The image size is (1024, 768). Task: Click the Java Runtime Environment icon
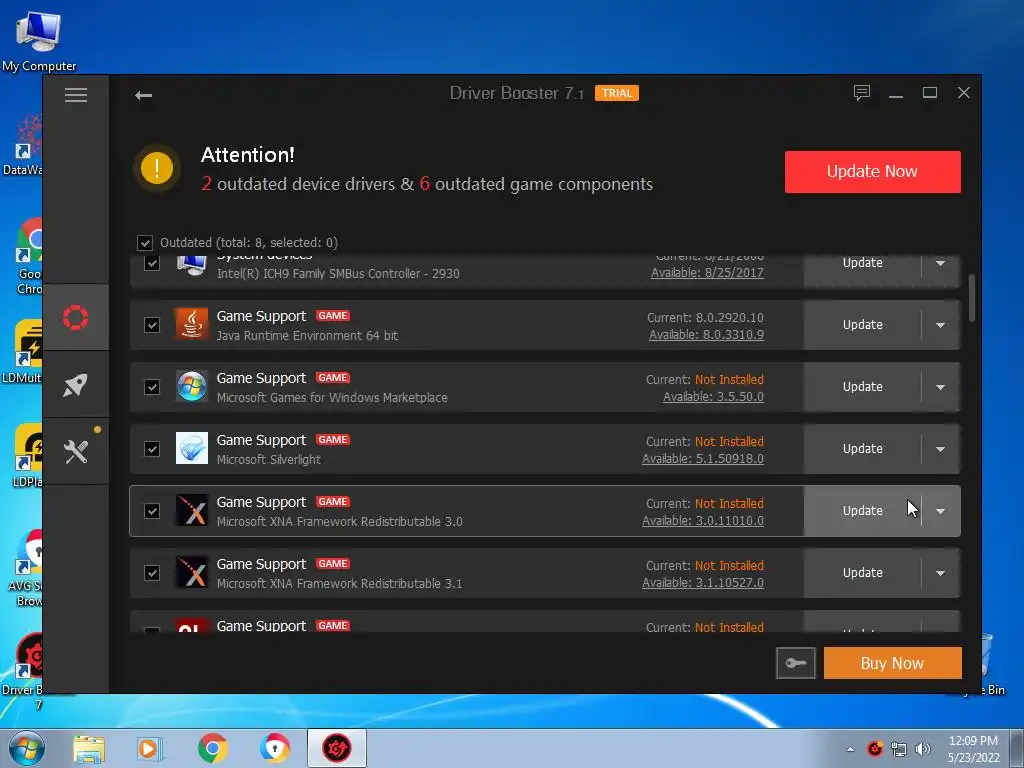191,325
